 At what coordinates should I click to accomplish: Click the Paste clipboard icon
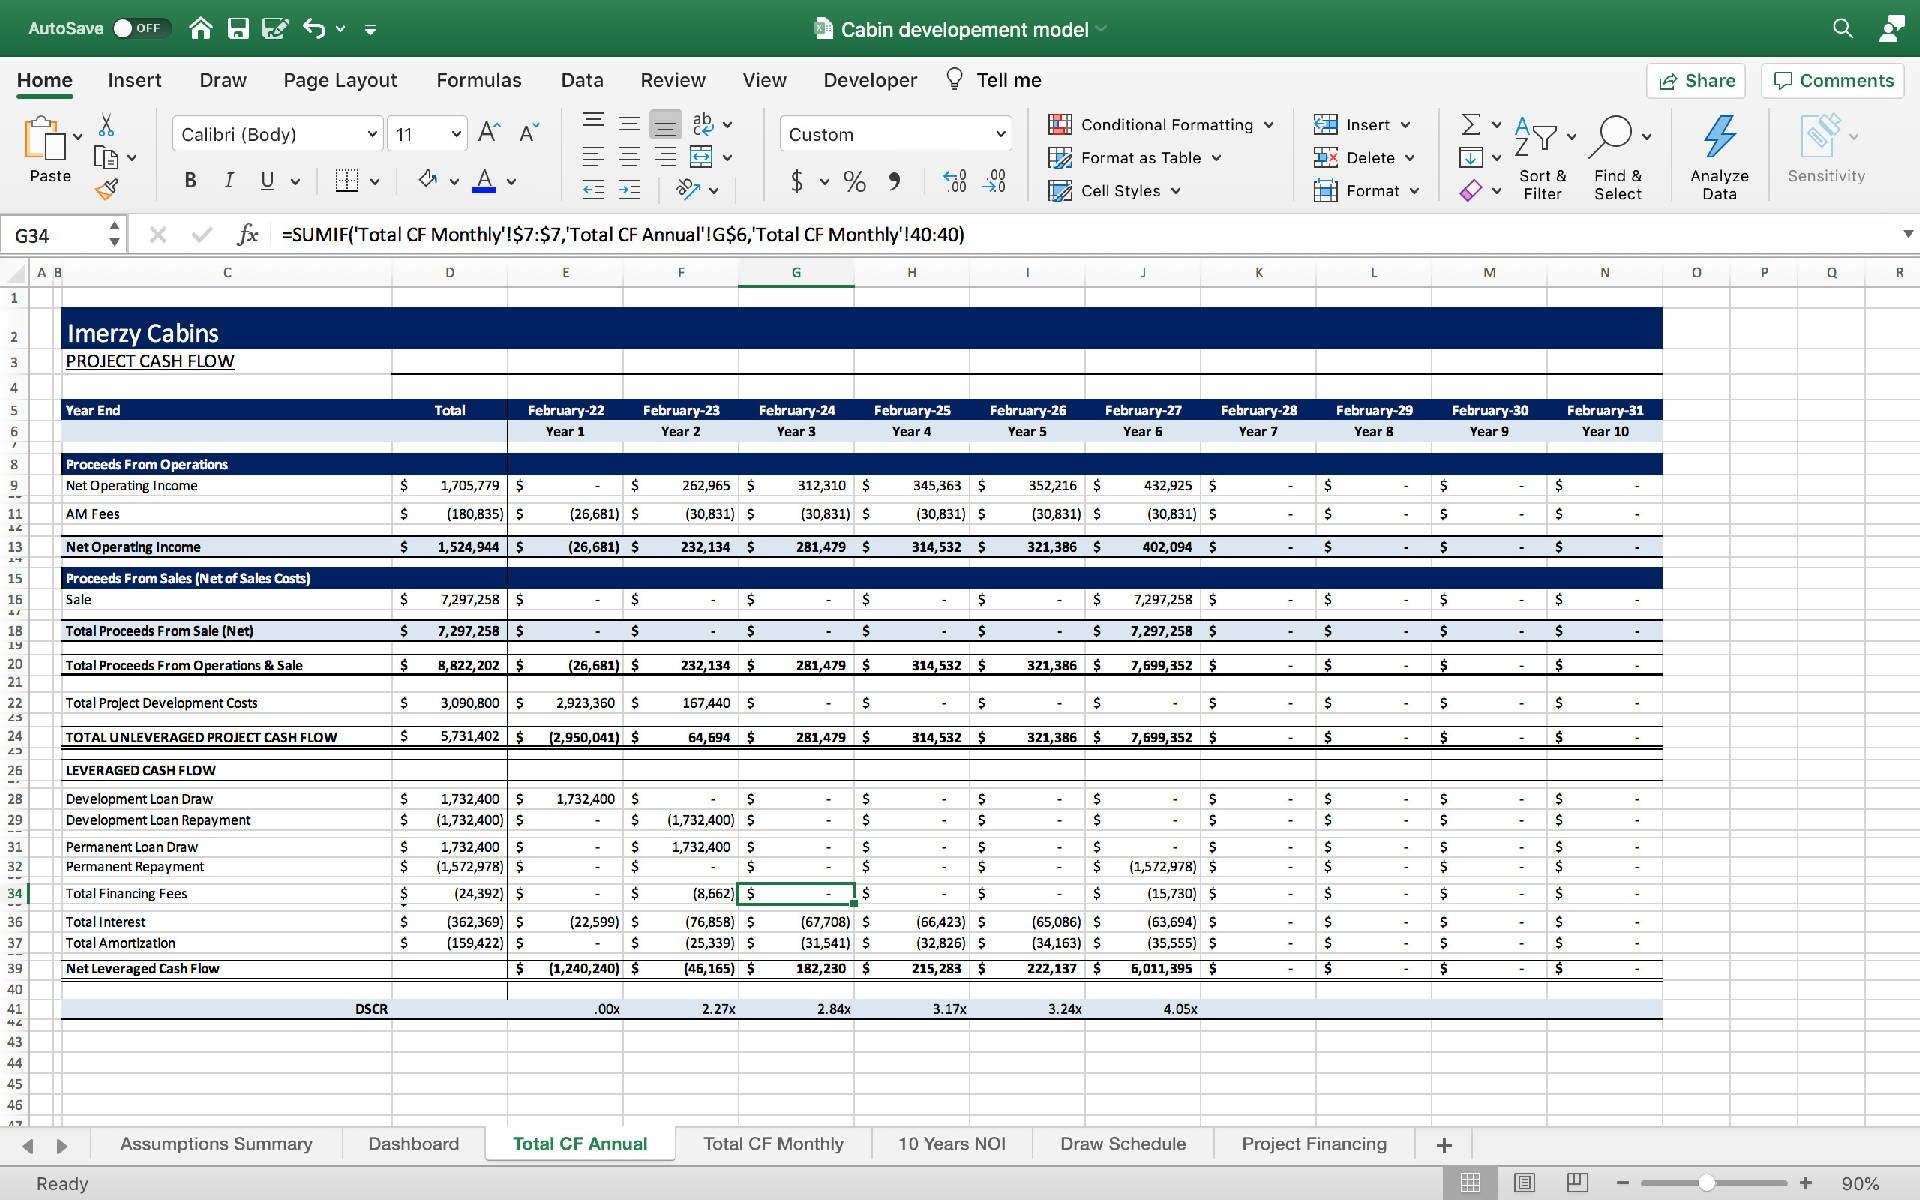[x=45, y=138]
